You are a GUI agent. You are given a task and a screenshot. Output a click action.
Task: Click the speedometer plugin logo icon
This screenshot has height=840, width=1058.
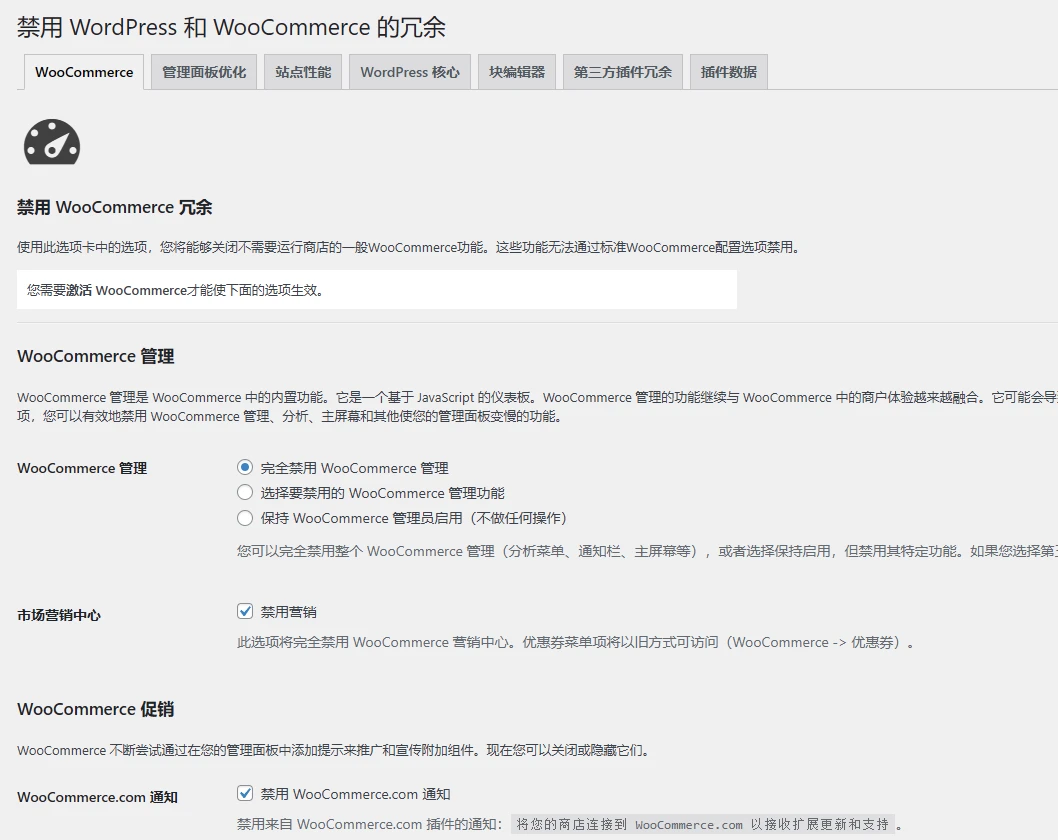coord(51,142)
